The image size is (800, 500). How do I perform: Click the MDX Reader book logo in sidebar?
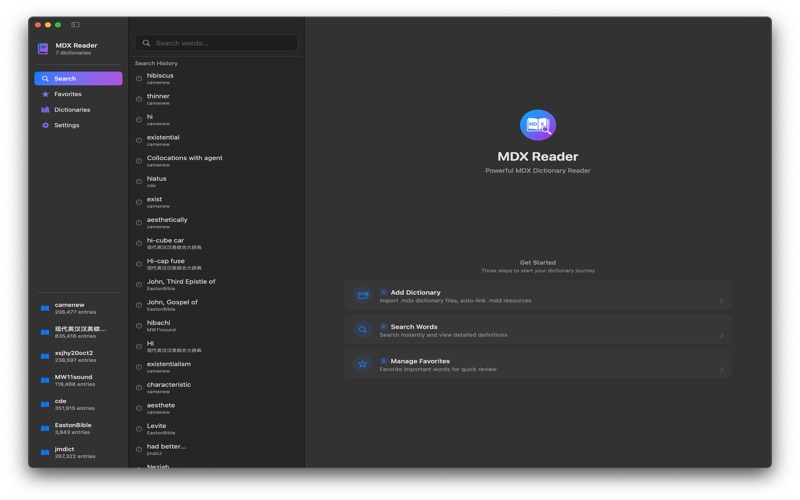[x=43, y=48]
